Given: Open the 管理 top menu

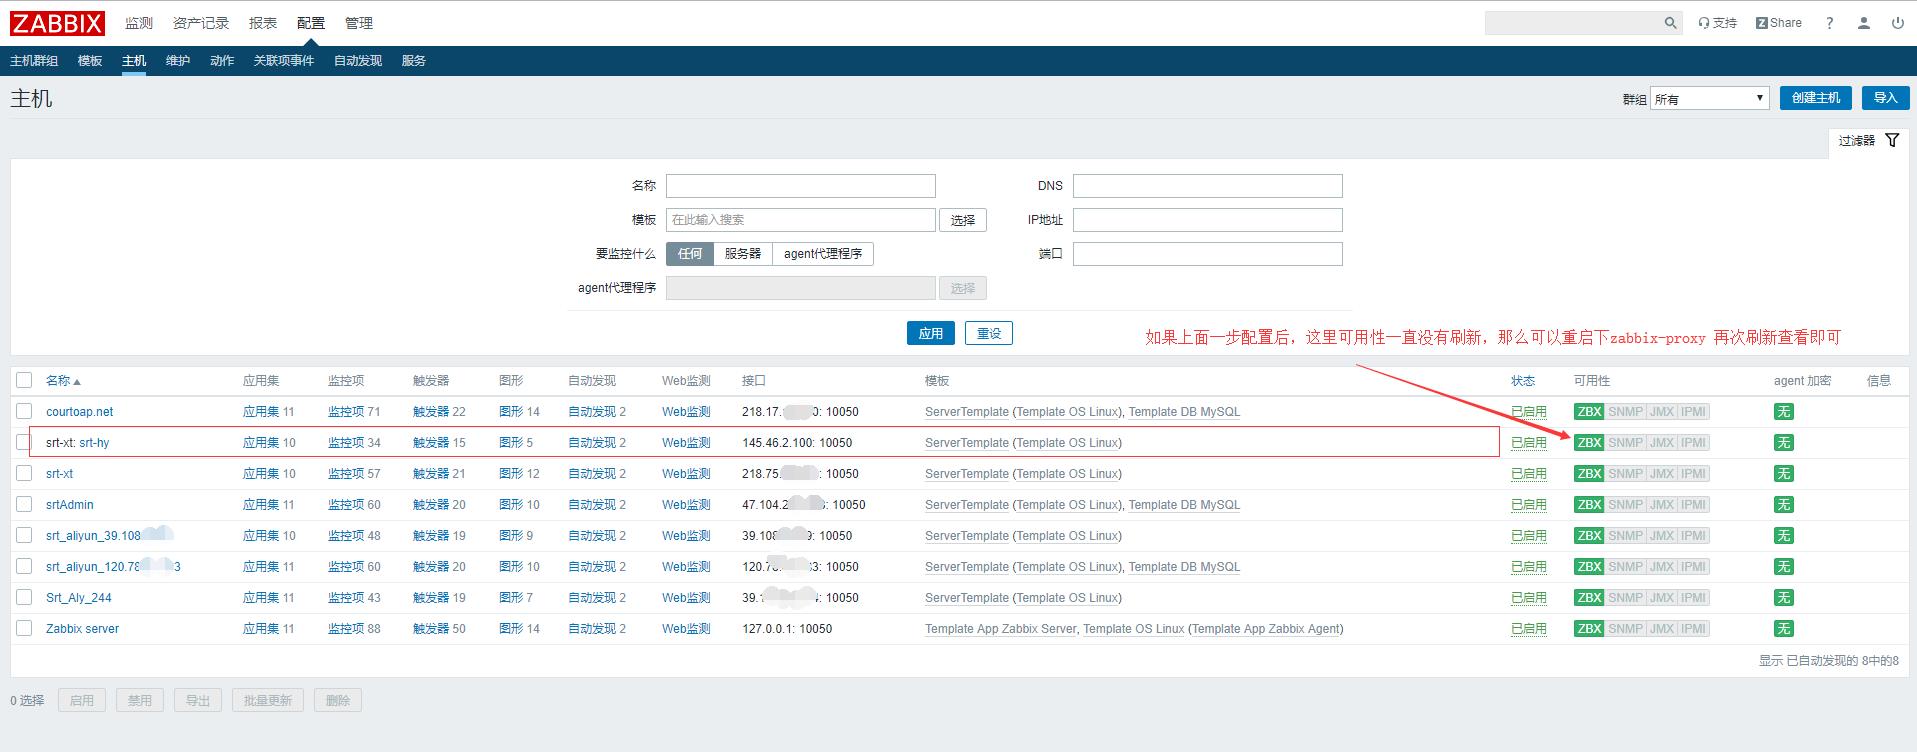Looking at the screenshot, I should [x=359, y=23].
